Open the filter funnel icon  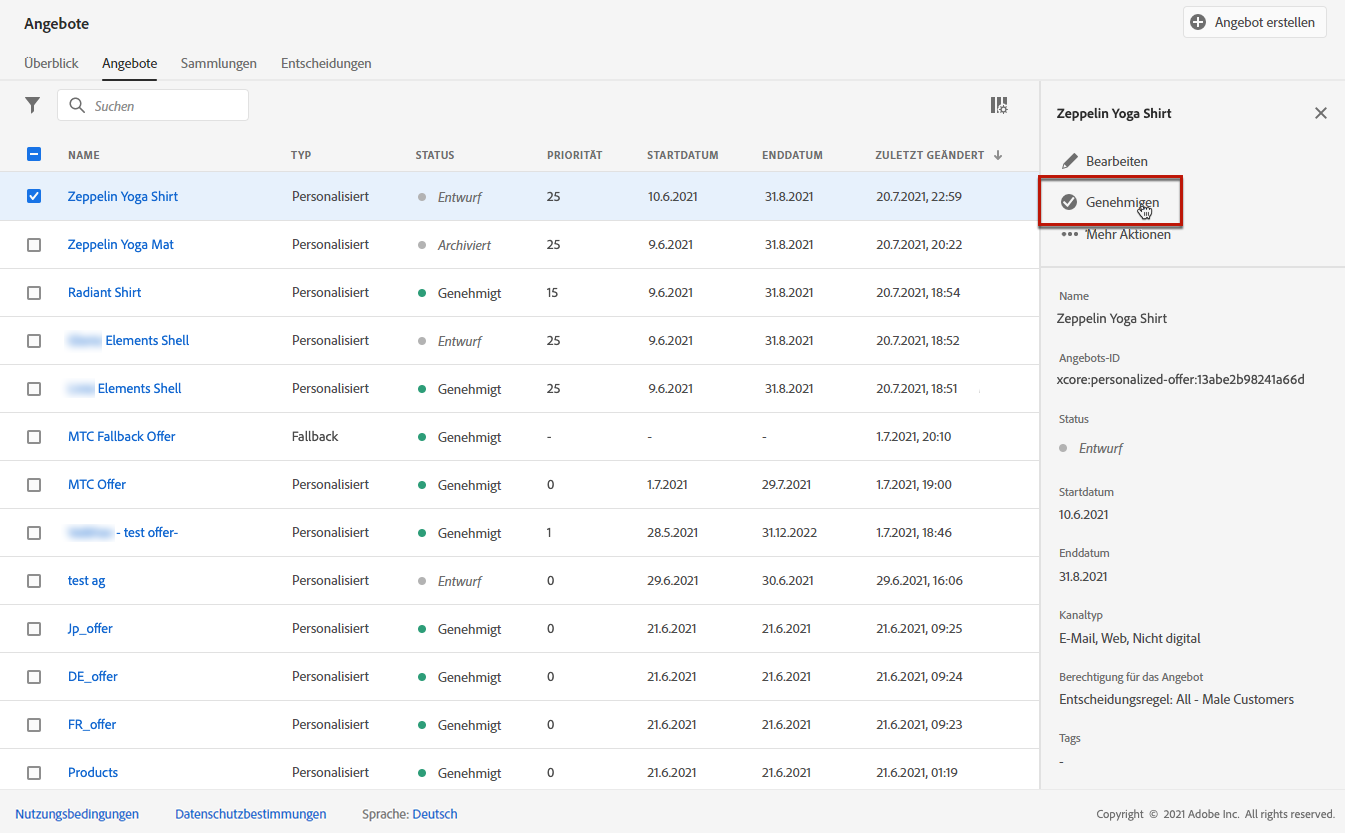point(33,105)
